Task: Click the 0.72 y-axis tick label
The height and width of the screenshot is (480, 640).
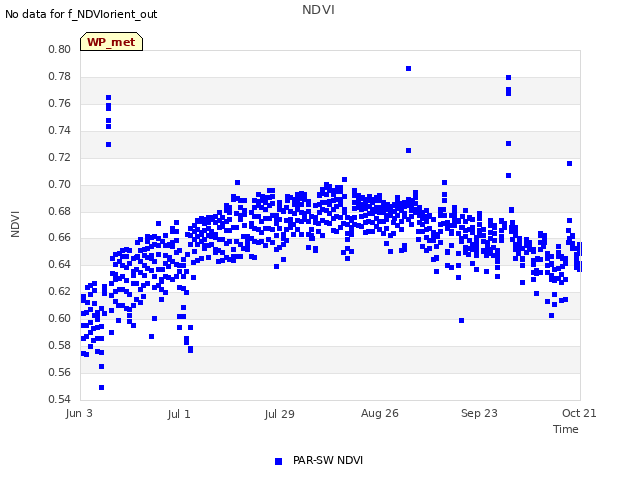Action: [x=60, y=157]
